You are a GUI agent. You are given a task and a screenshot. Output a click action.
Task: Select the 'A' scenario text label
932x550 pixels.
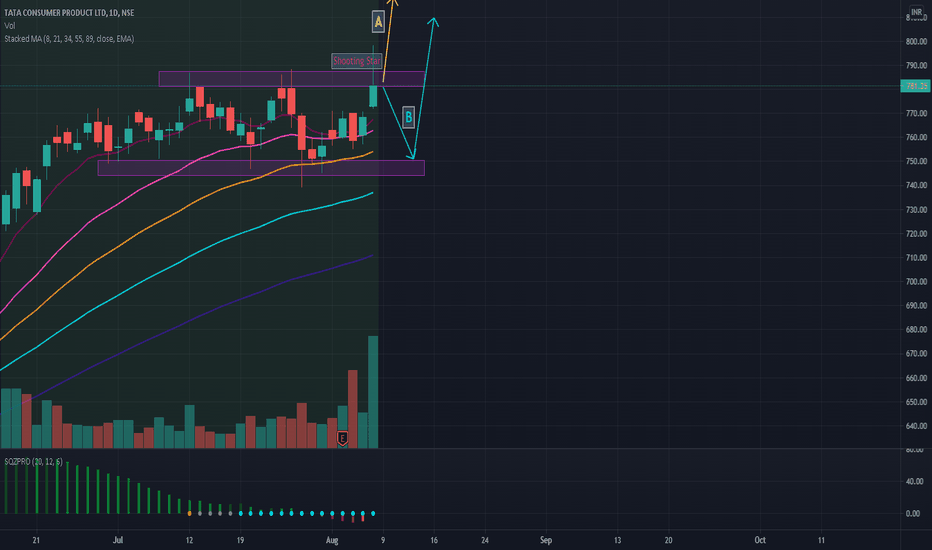pyautogui.click(x=378, y=22)
